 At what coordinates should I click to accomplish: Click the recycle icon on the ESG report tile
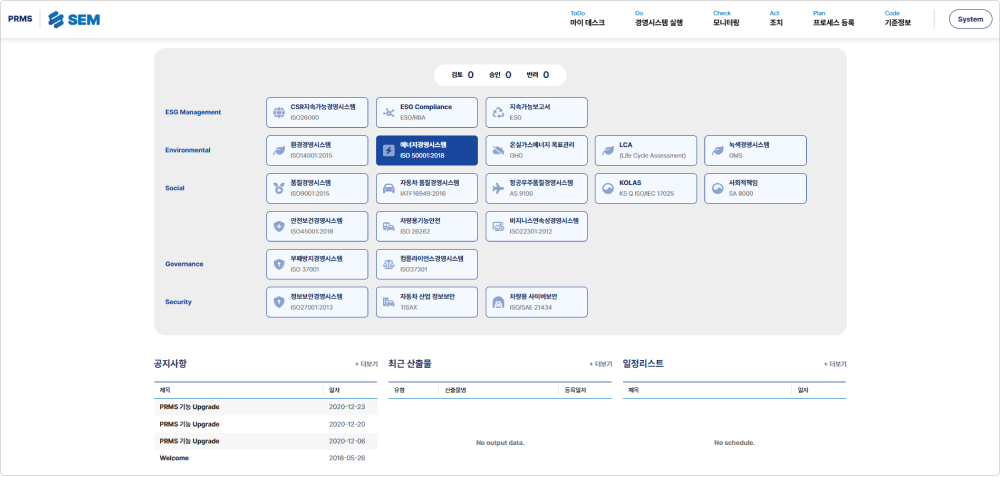pos(498,113)
